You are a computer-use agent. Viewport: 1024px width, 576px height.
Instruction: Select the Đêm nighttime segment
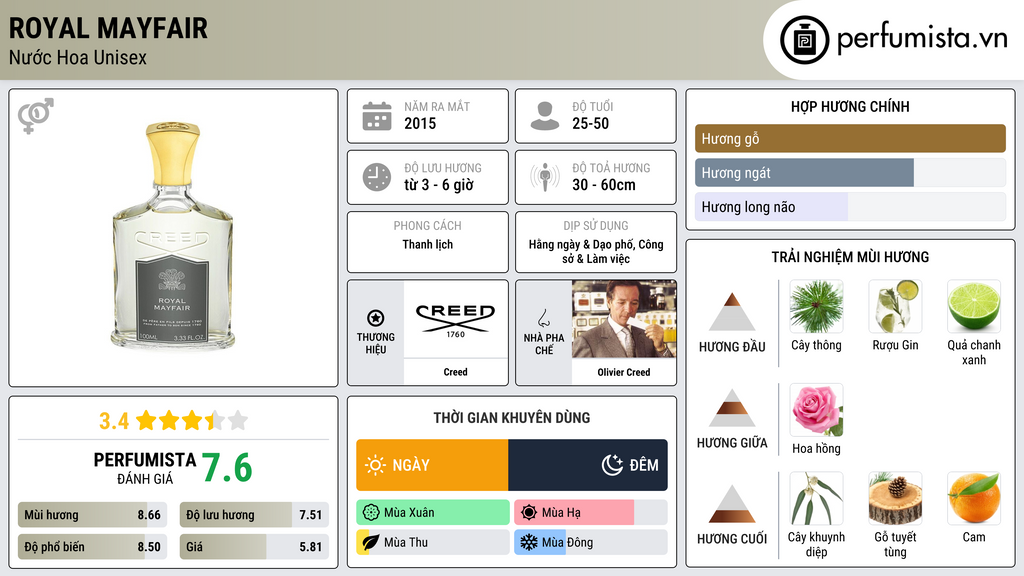[588, 465]
